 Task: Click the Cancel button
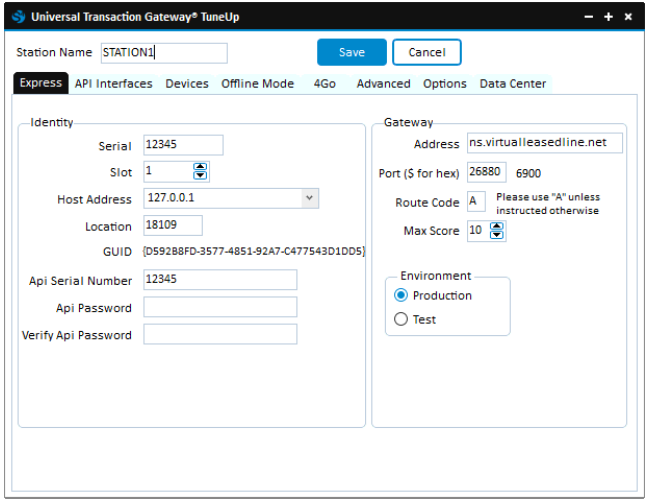coord(426,52)
